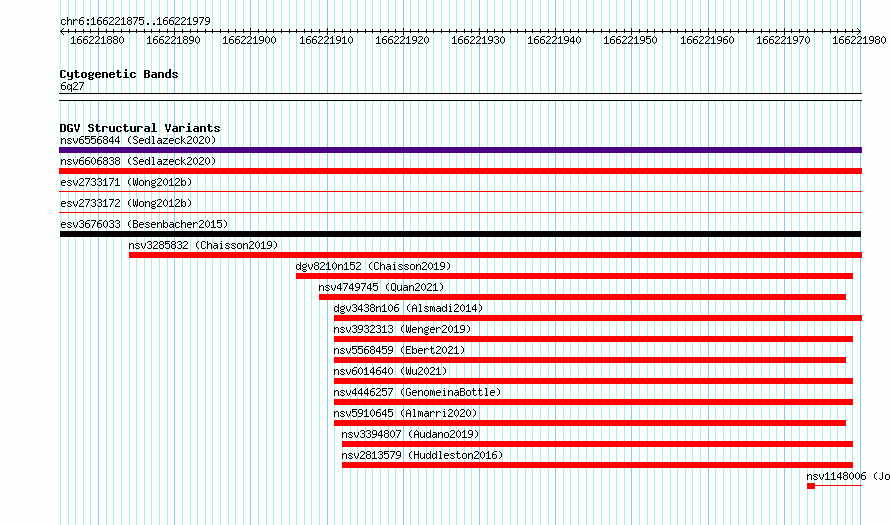
Task: Click ruler position 166221930
Action: point(478,40)
